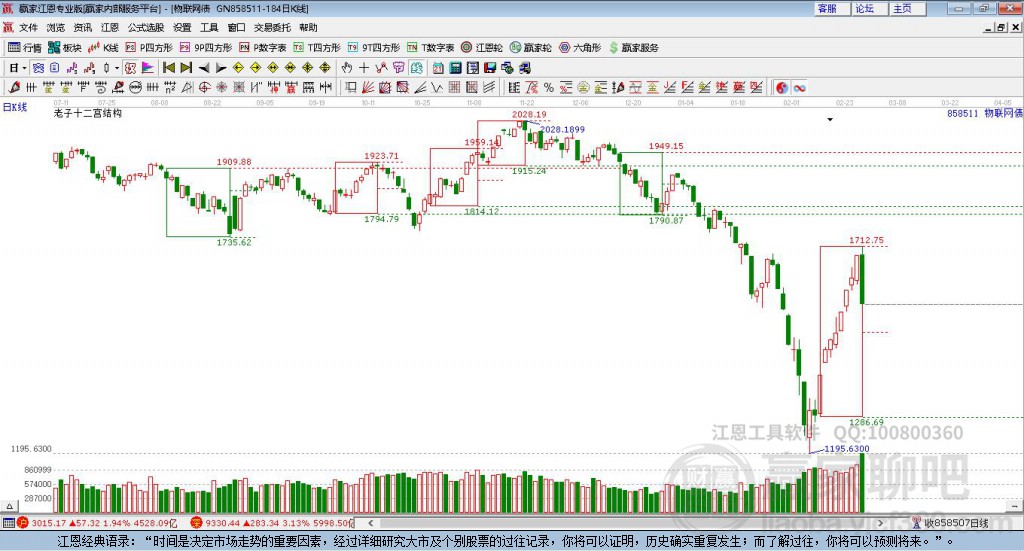Viewport: 1024px width, 551px height.
Task: Open the P数字表 number table
Action: [x=263, y=48]
